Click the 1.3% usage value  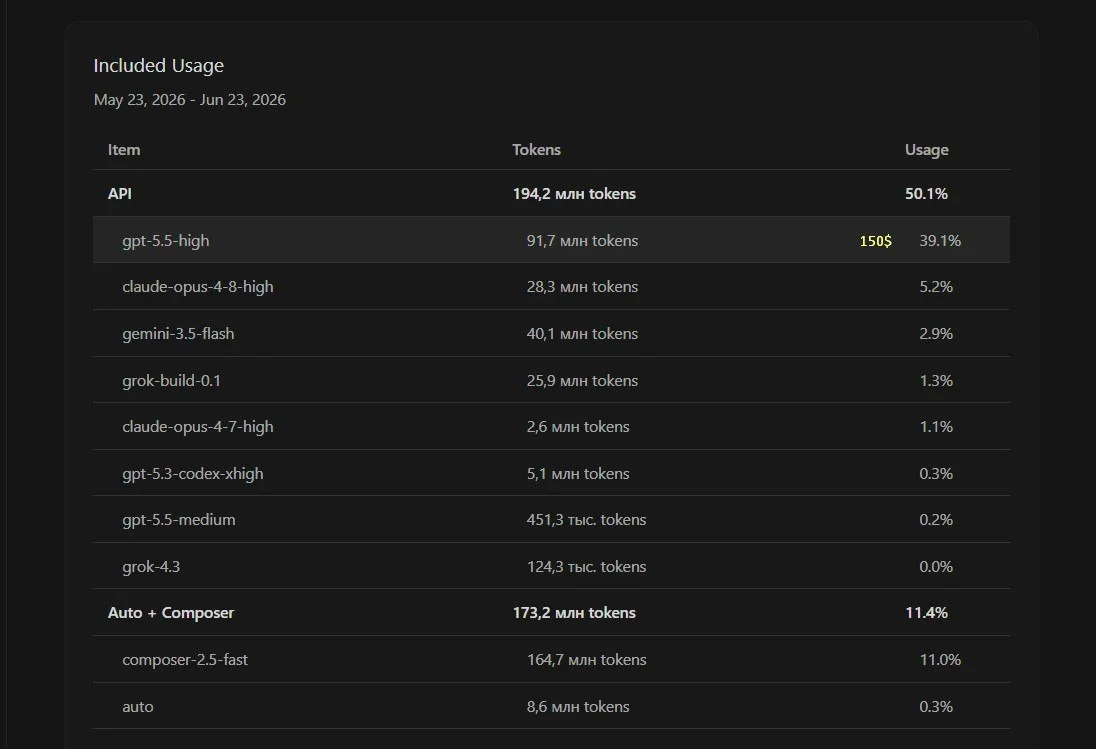coord(936,380)
